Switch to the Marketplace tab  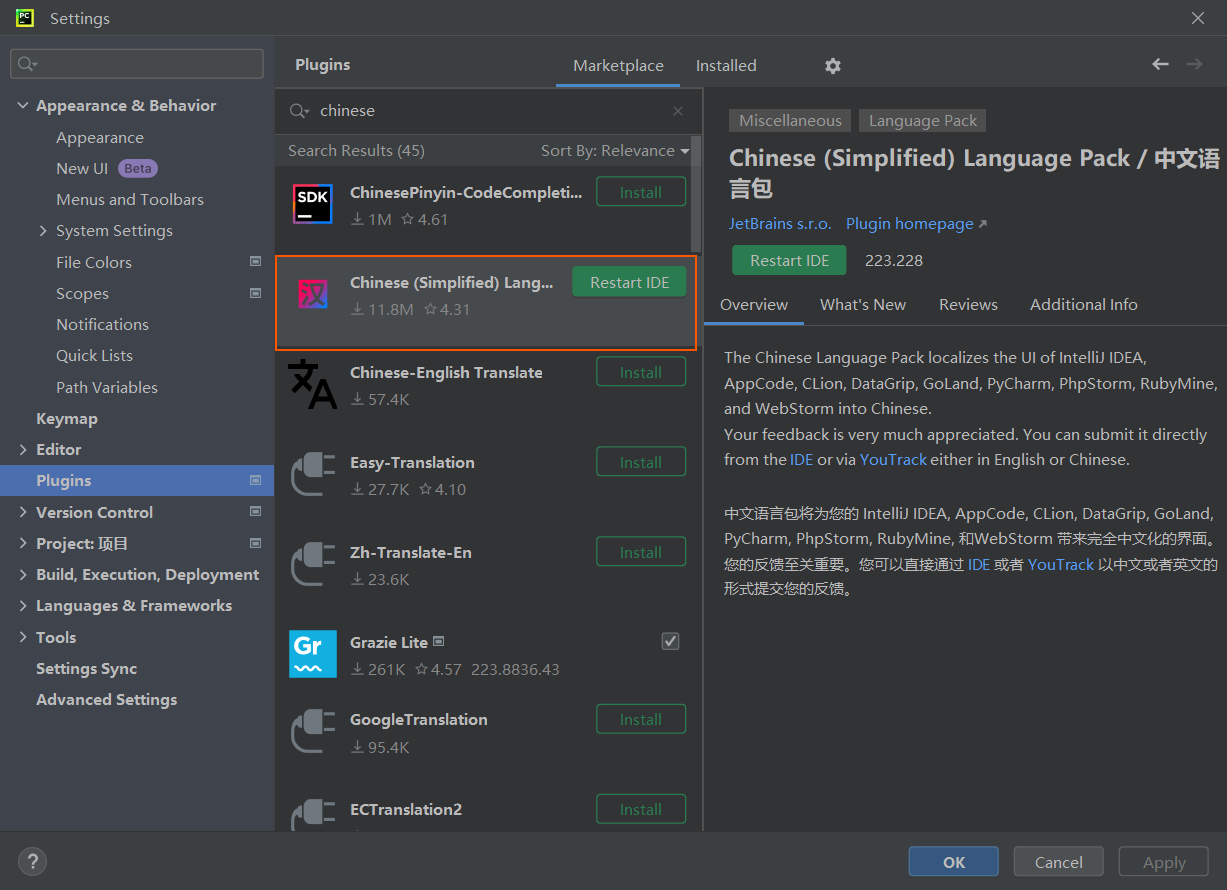618,66
